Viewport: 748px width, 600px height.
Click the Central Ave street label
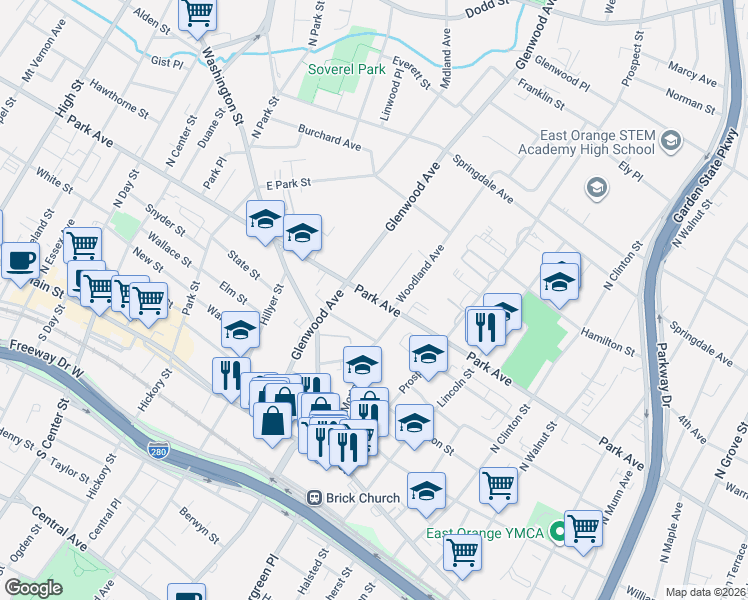(x=60, y=528)
